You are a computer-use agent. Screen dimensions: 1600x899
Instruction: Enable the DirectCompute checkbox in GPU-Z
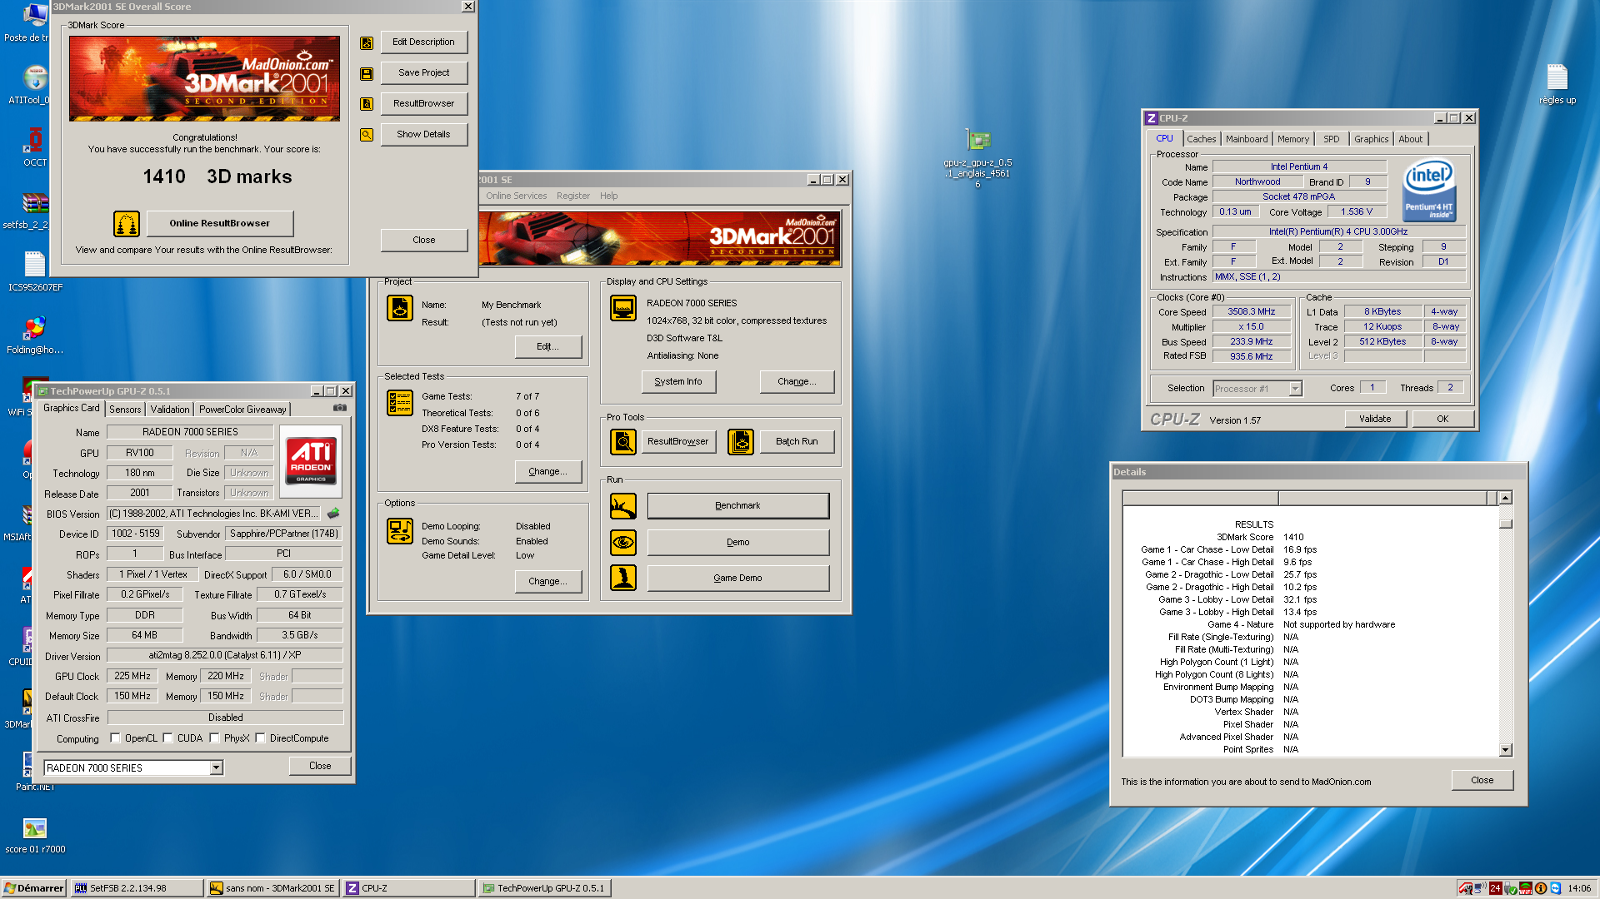tap(260, 739)
